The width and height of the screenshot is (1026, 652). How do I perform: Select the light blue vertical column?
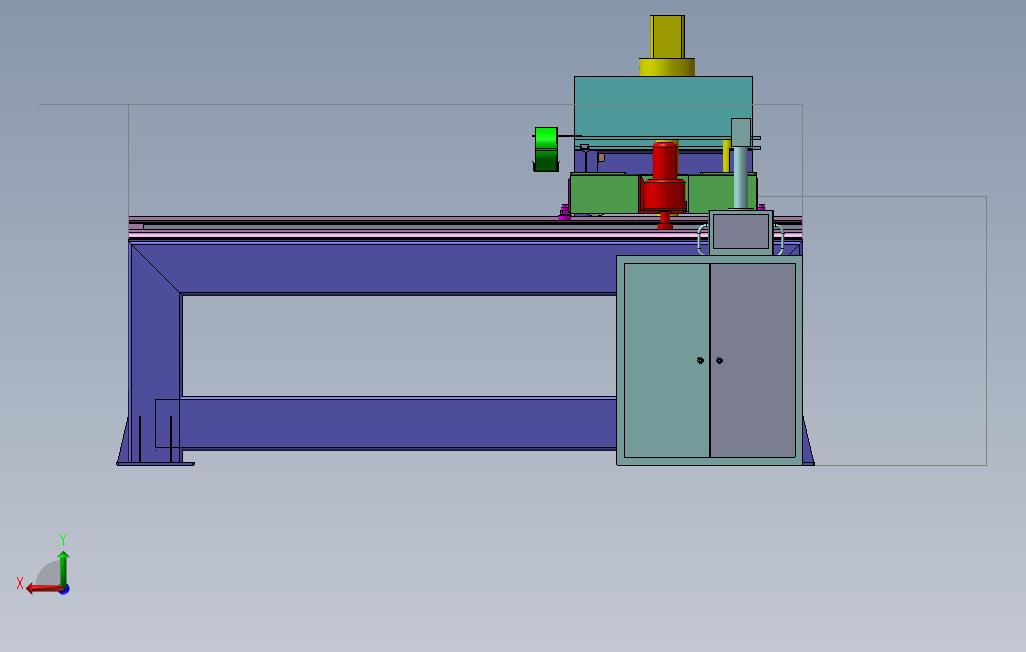pos(741,177)
